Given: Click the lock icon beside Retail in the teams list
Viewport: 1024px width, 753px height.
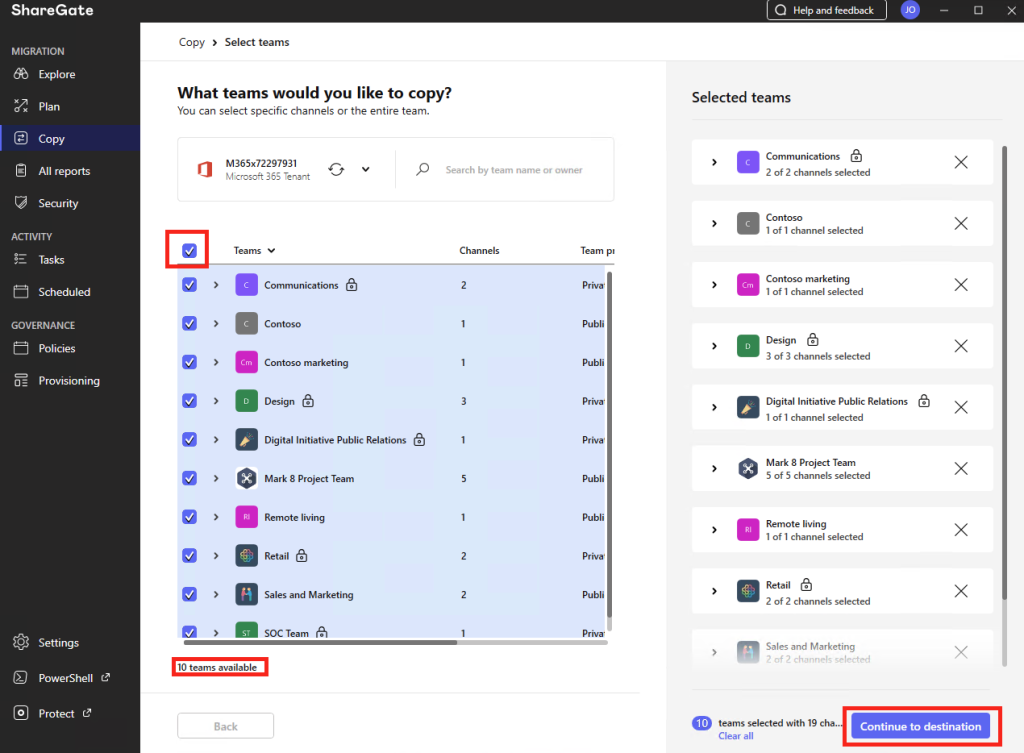Looking at the screenshot, I should coord(302,556).
